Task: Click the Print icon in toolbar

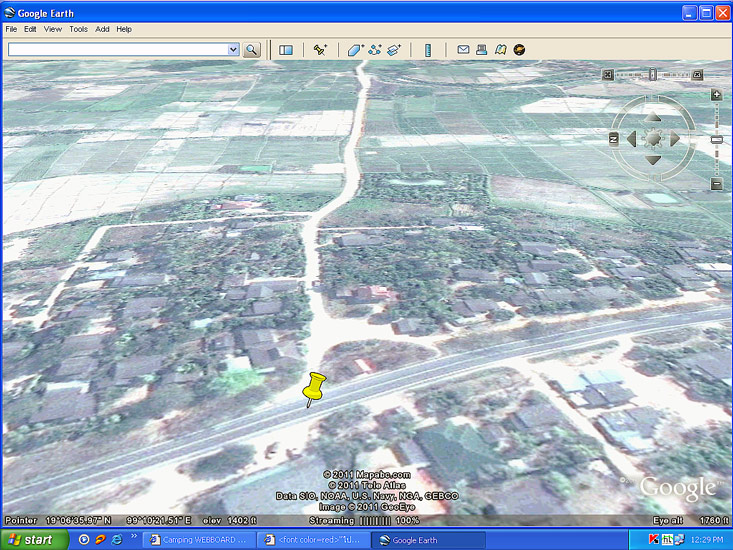Action: [481, 49]
